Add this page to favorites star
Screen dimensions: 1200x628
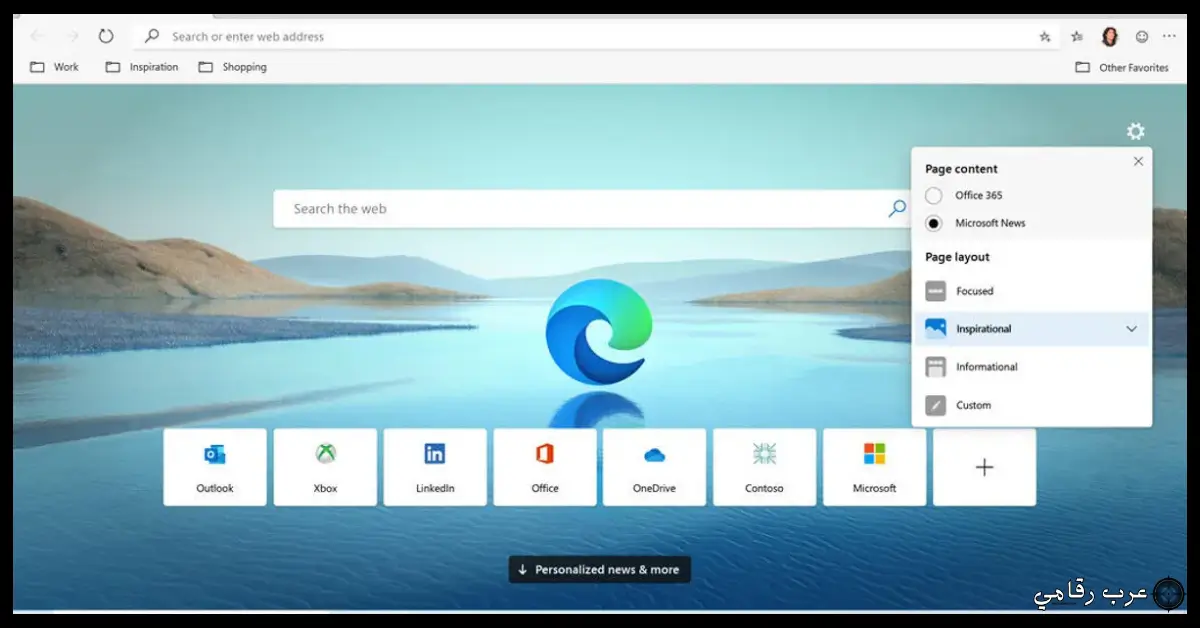(x=1045, y=37)
